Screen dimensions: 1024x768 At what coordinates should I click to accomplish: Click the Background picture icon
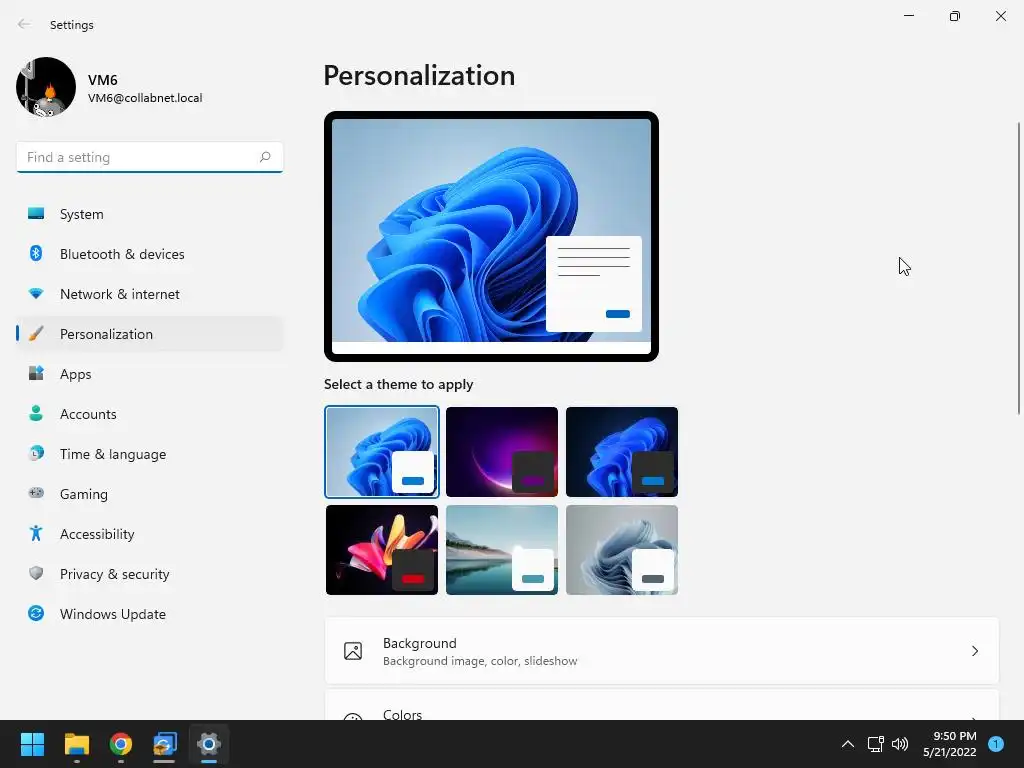click(353, 651)
